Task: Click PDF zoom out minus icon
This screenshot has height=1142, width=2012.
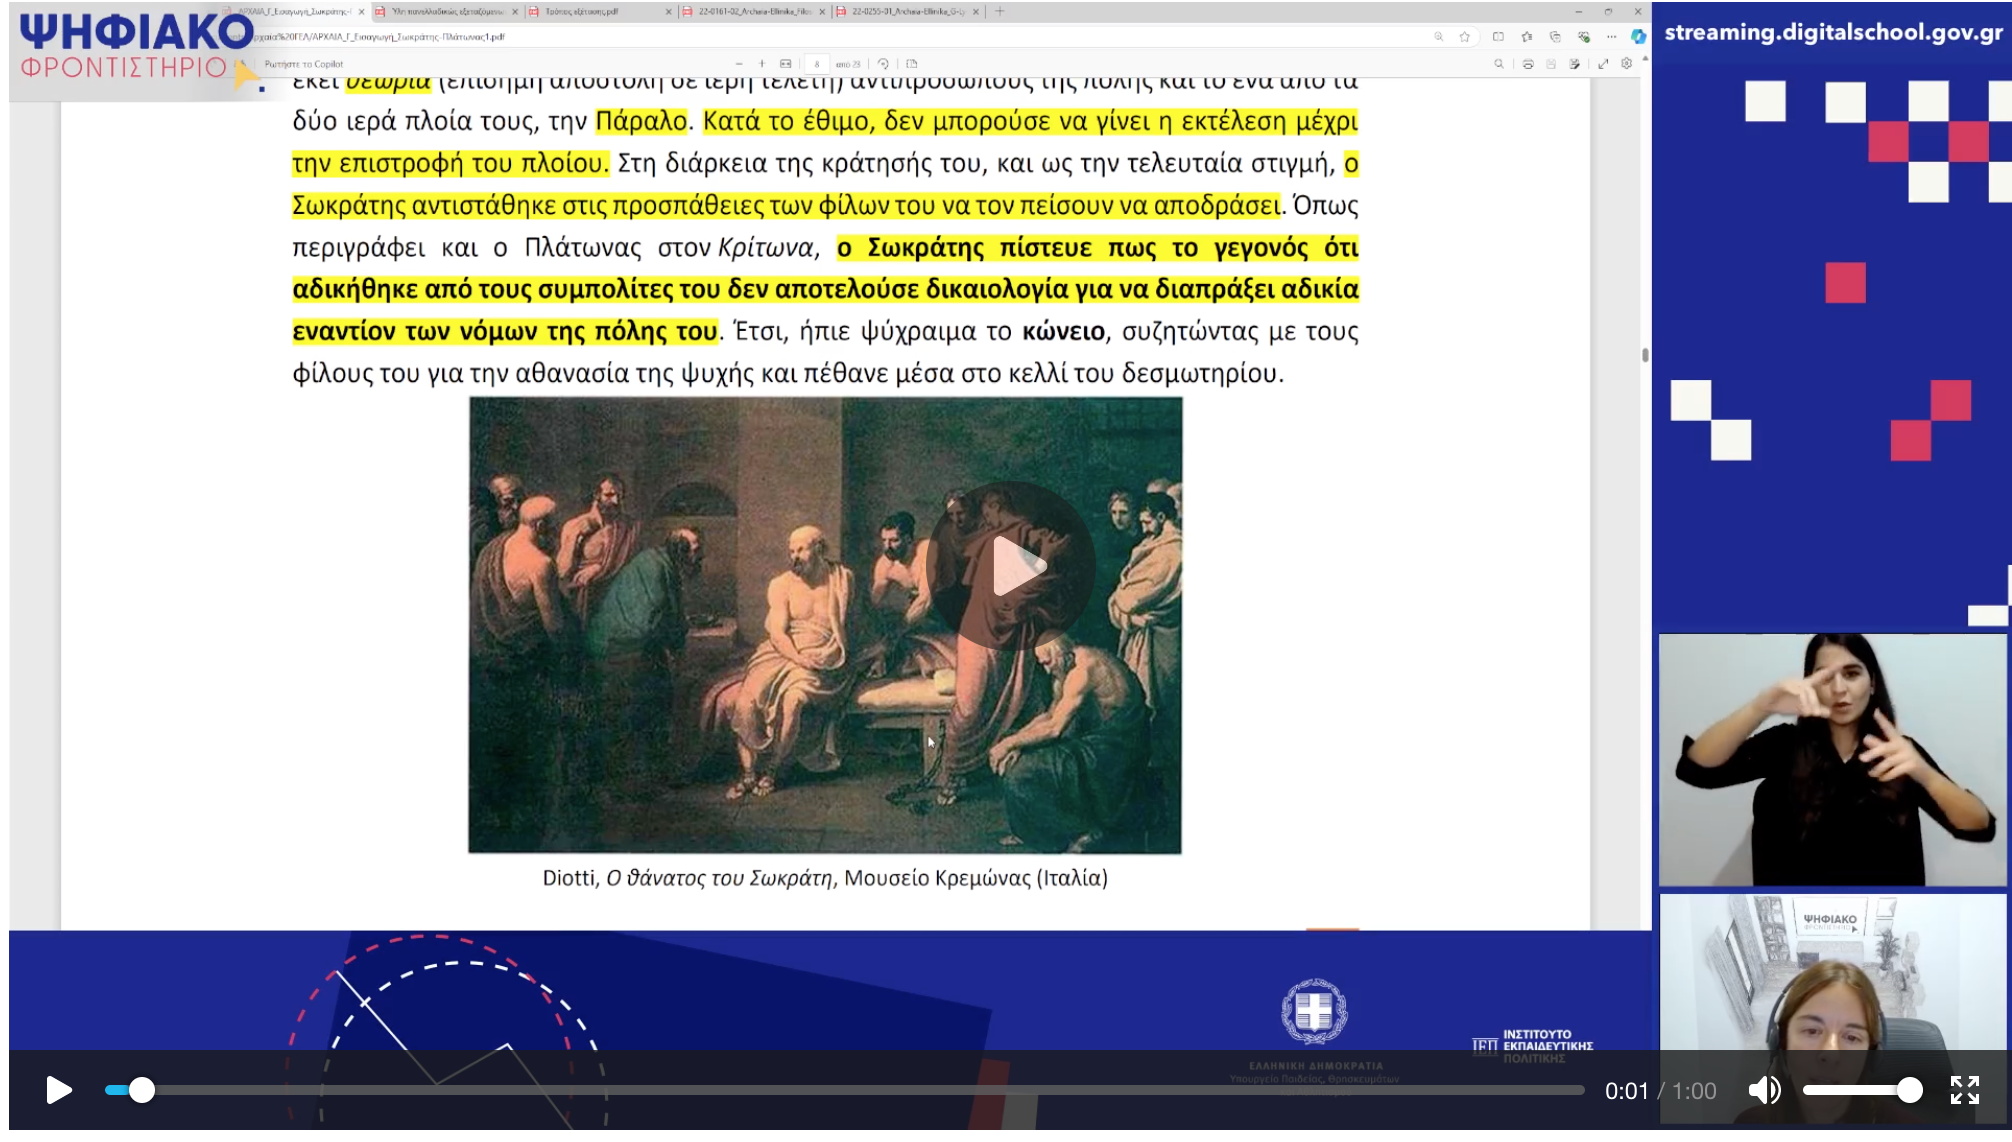Action: pos(739,64)
